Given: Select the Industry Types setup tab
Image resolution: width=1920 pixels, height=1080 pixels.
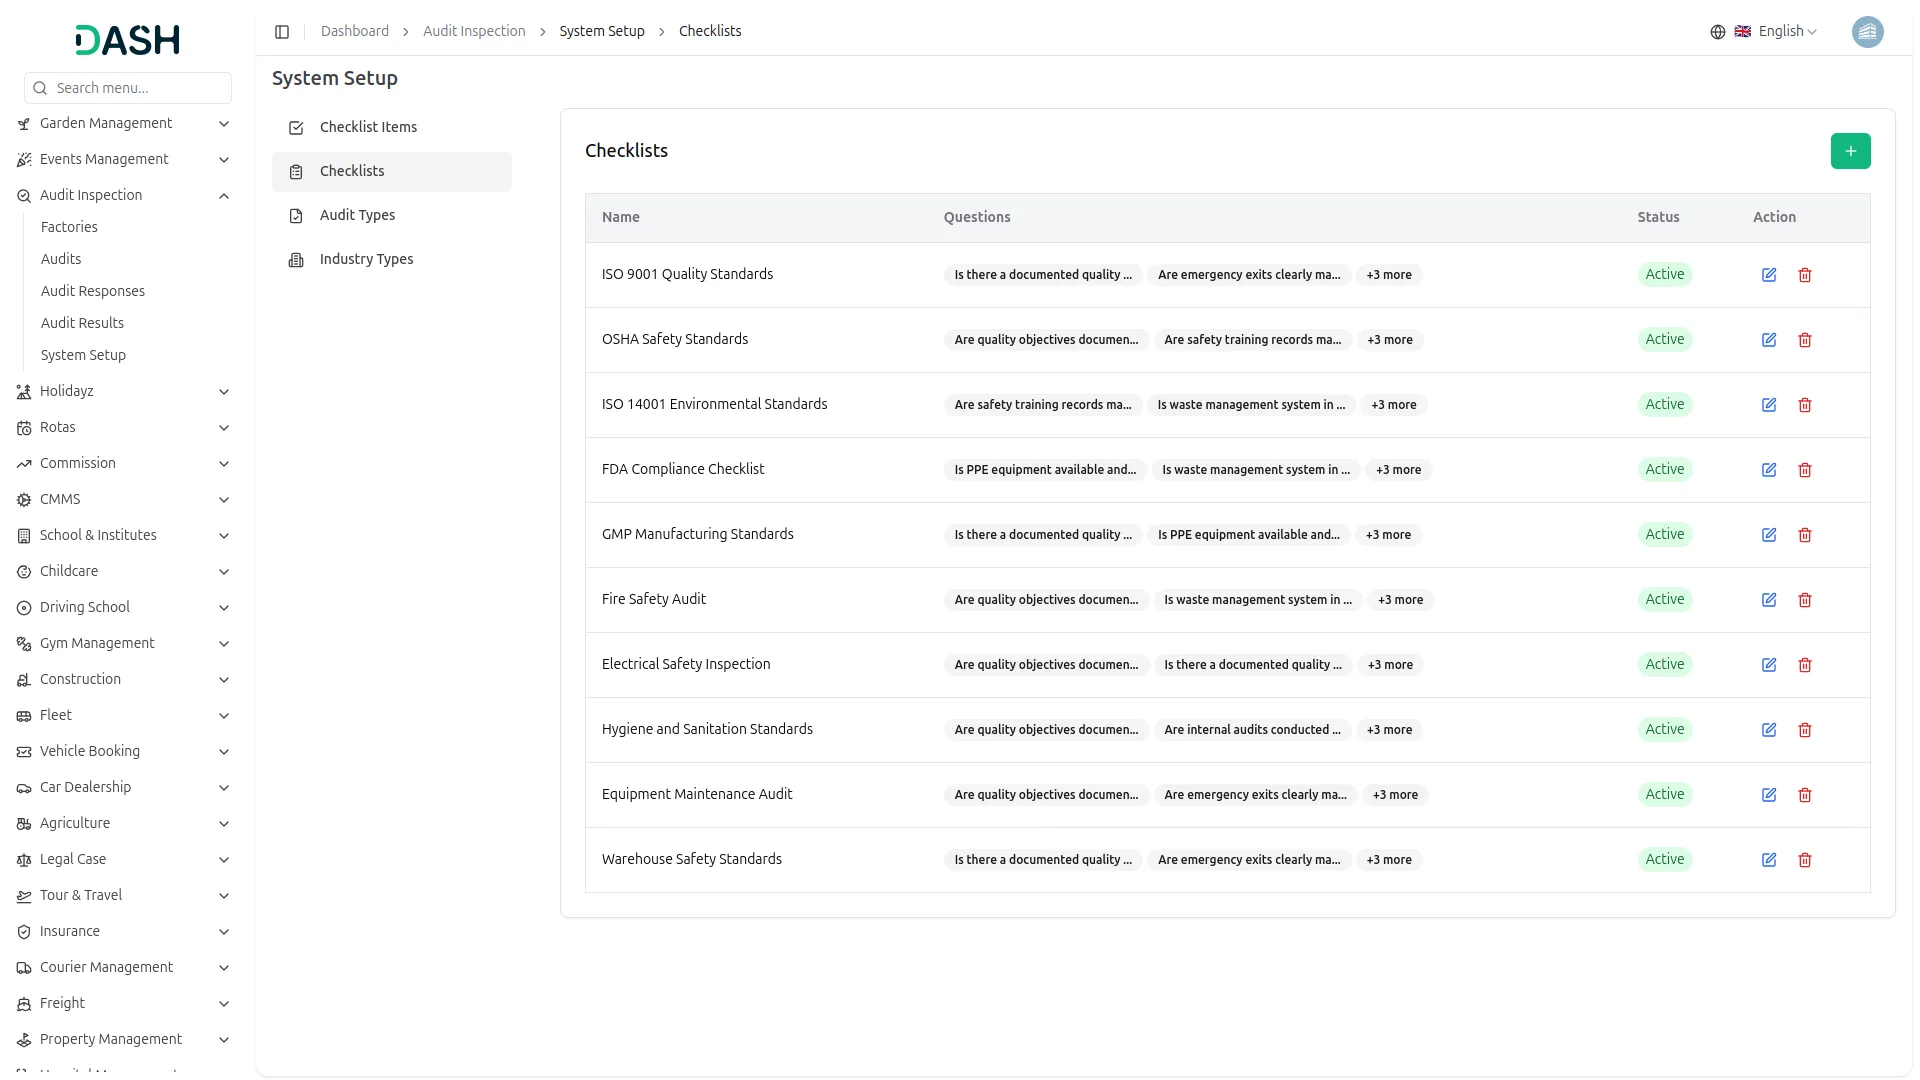Looking at the screenshot, I should 366,259.
